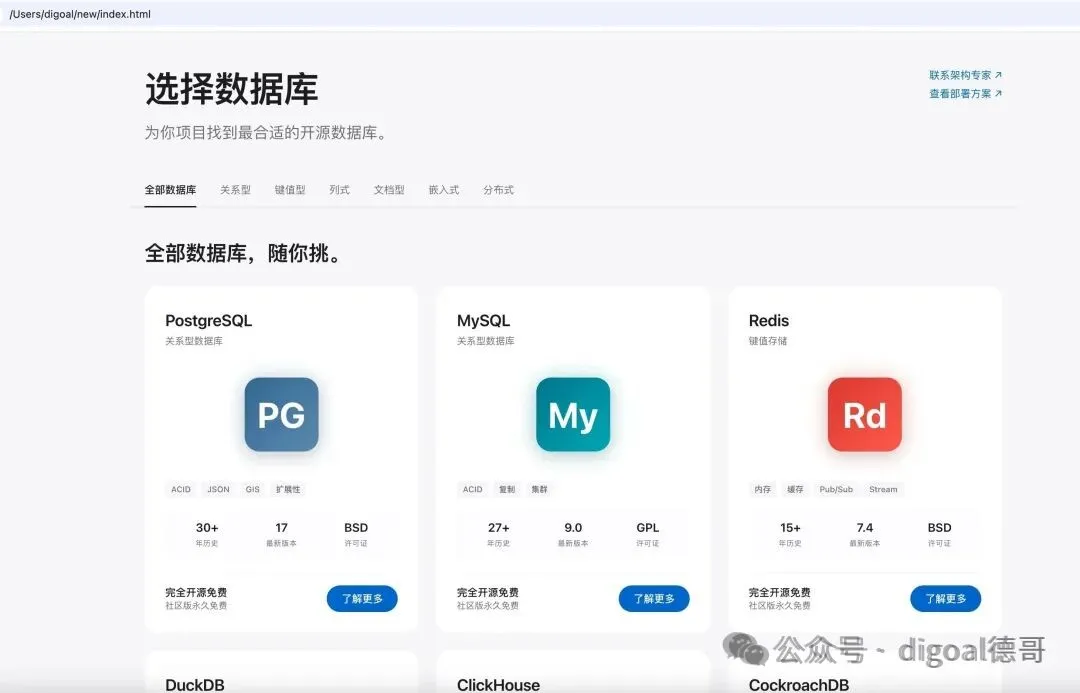Click the 15+ 年历史 stat
Image resolution: width=1080 pixels, height=693 pixels.
coord(790,534)
